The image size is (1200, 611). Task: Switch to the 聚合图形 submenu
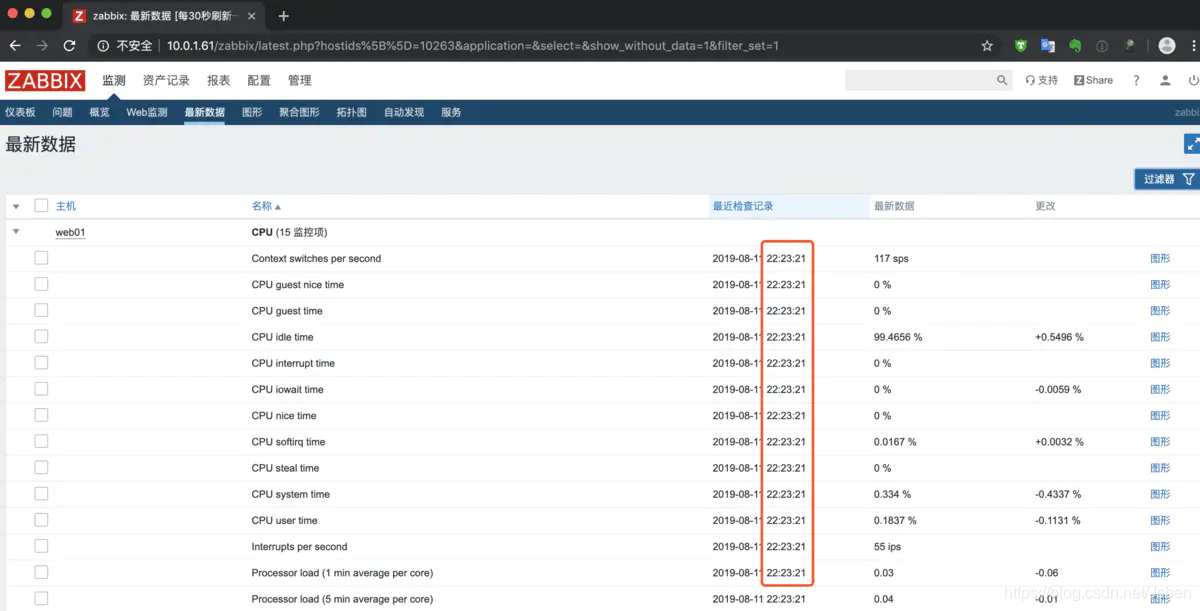(x=299, y=113)
